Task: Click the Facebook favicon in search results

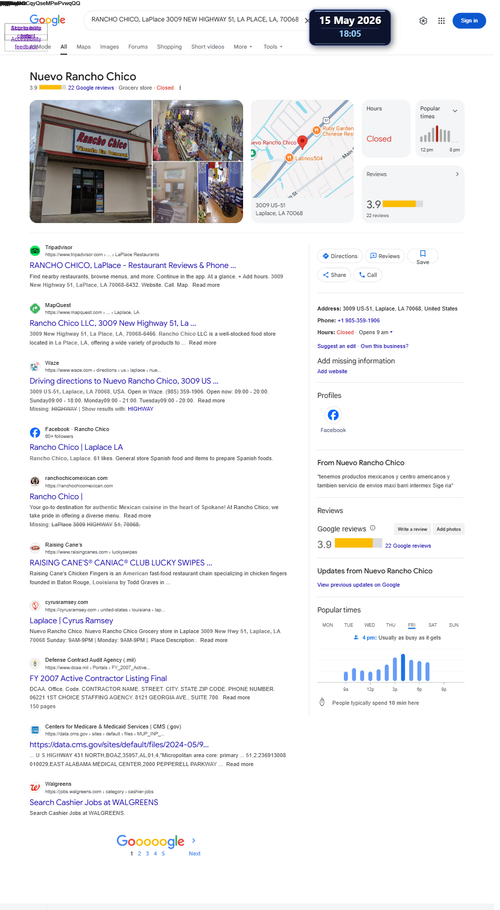Action: tap(35, 432)
